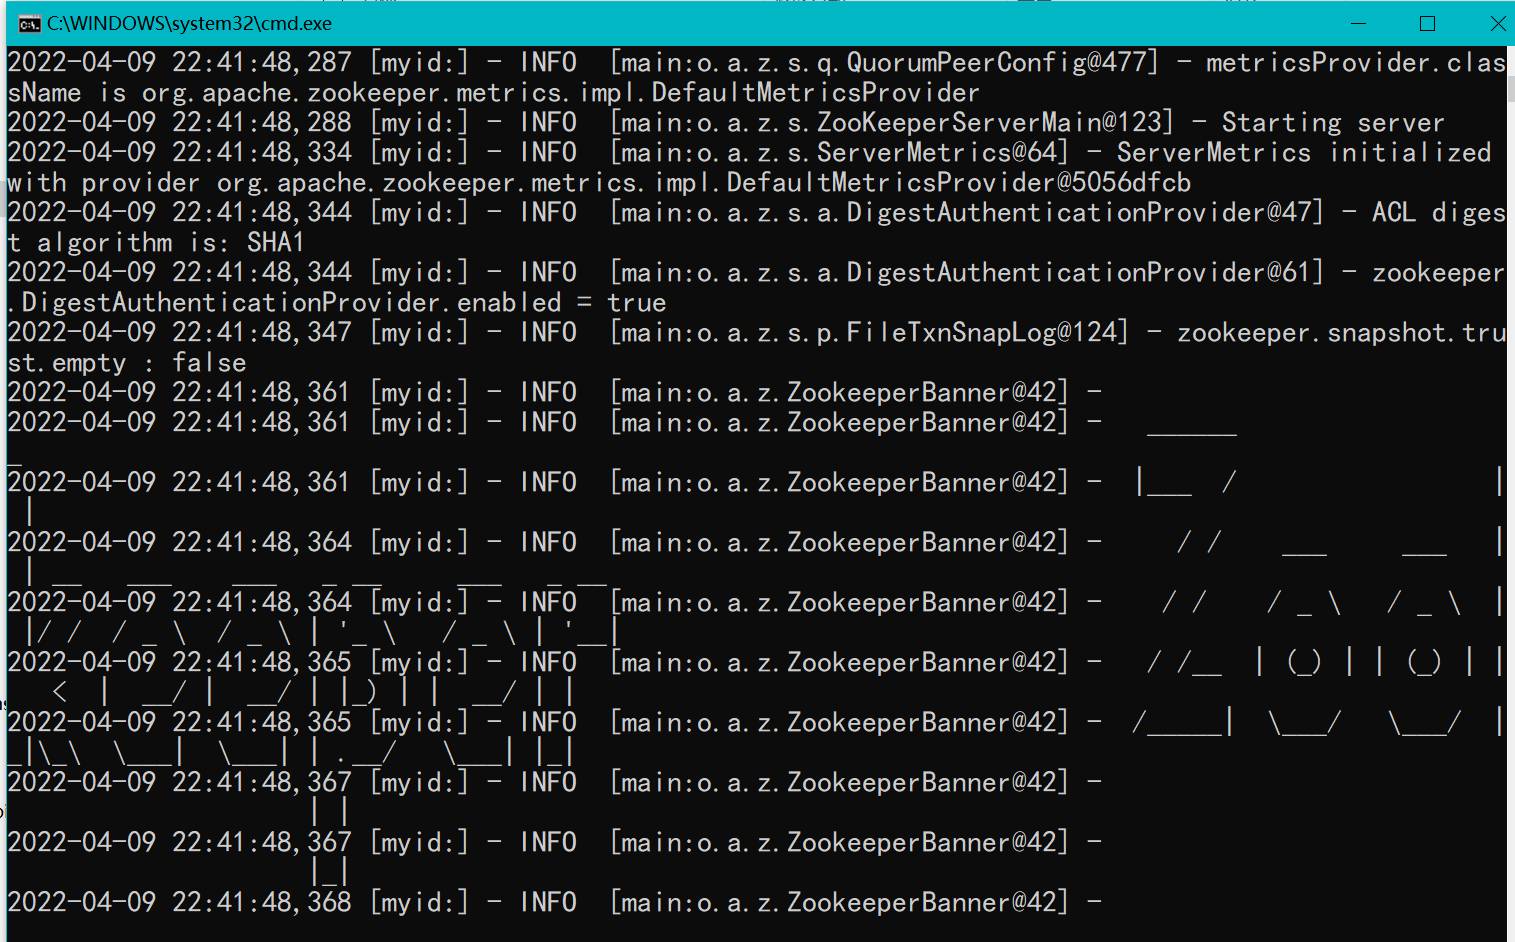
Task: Click the QuorumPeerConfig@477 log source
Action: point(1000,63)
